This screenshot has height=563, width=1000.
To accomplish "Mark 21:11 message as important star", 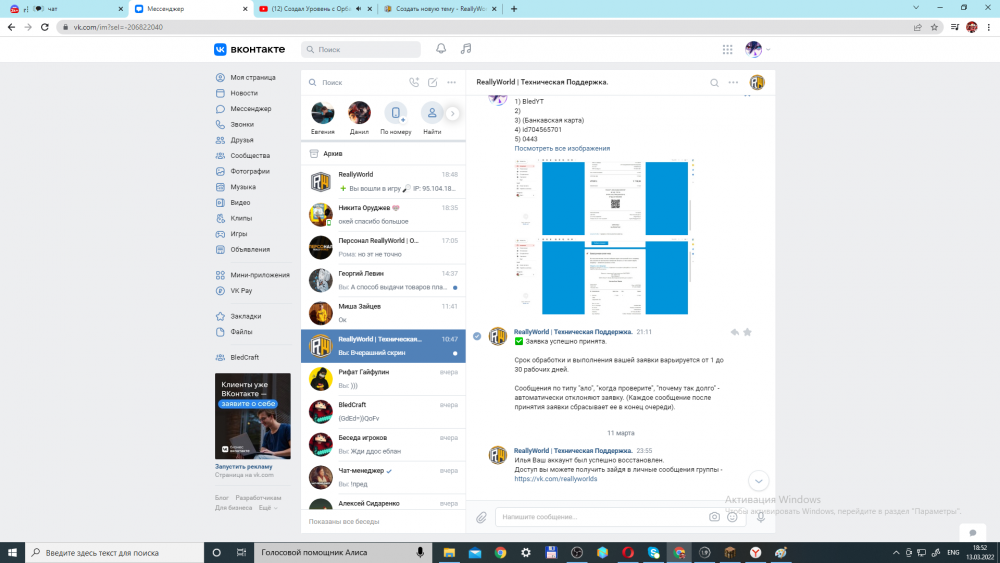I will point(747,332).
